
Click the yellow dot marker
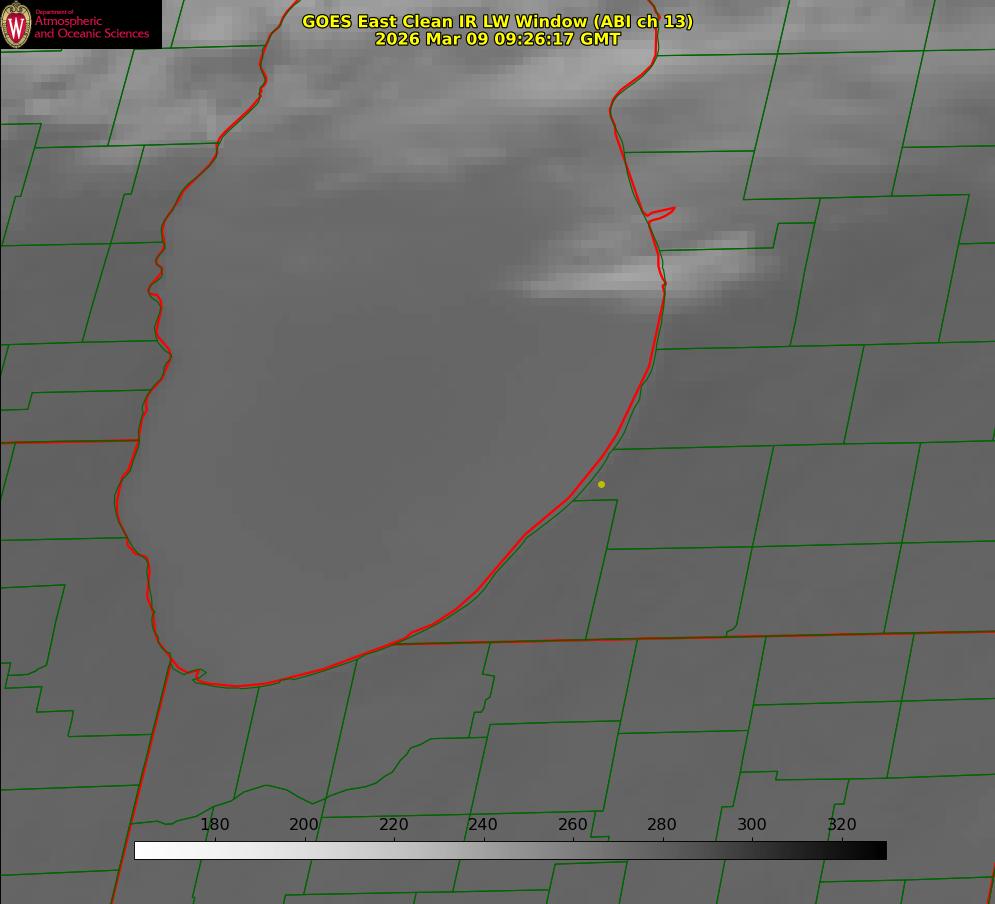[601, 485]
